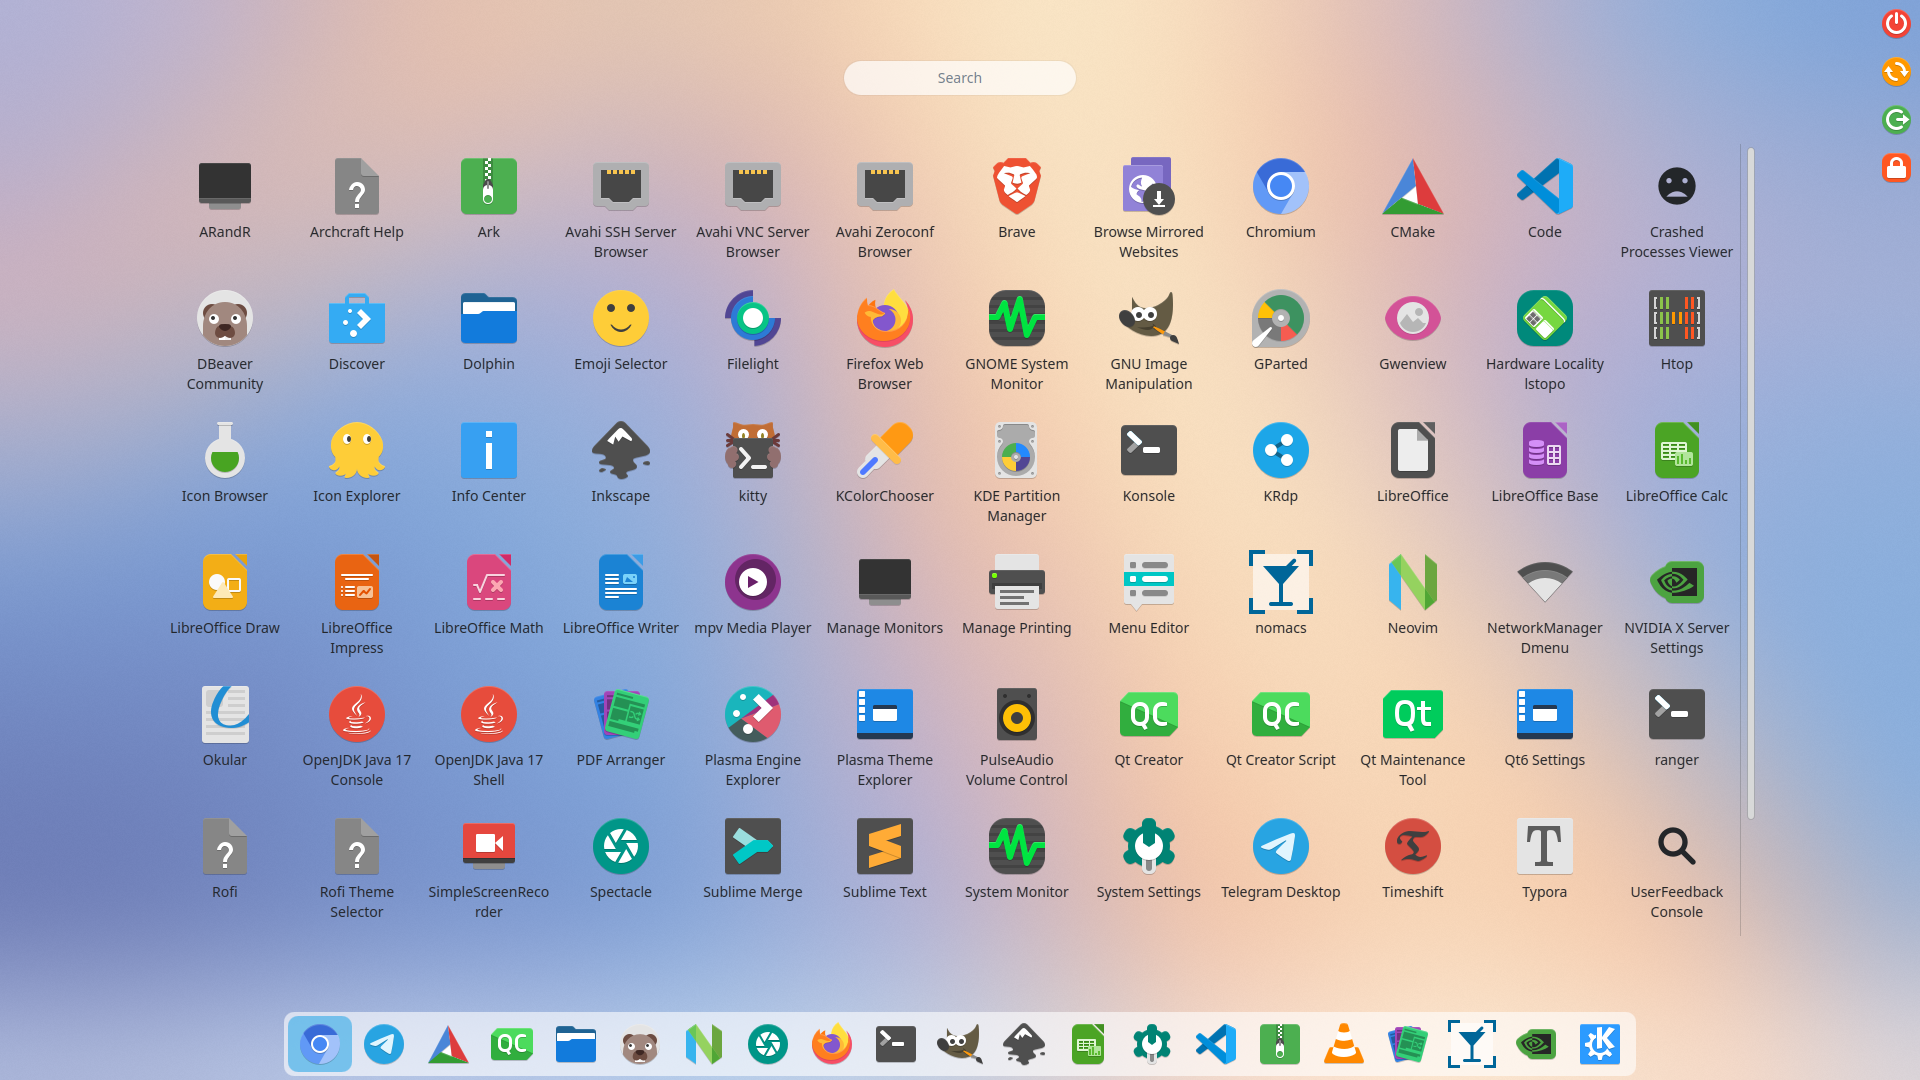The image size is (1920, 1080).
Task: Open LibreOffice Math
Action: 489,594
